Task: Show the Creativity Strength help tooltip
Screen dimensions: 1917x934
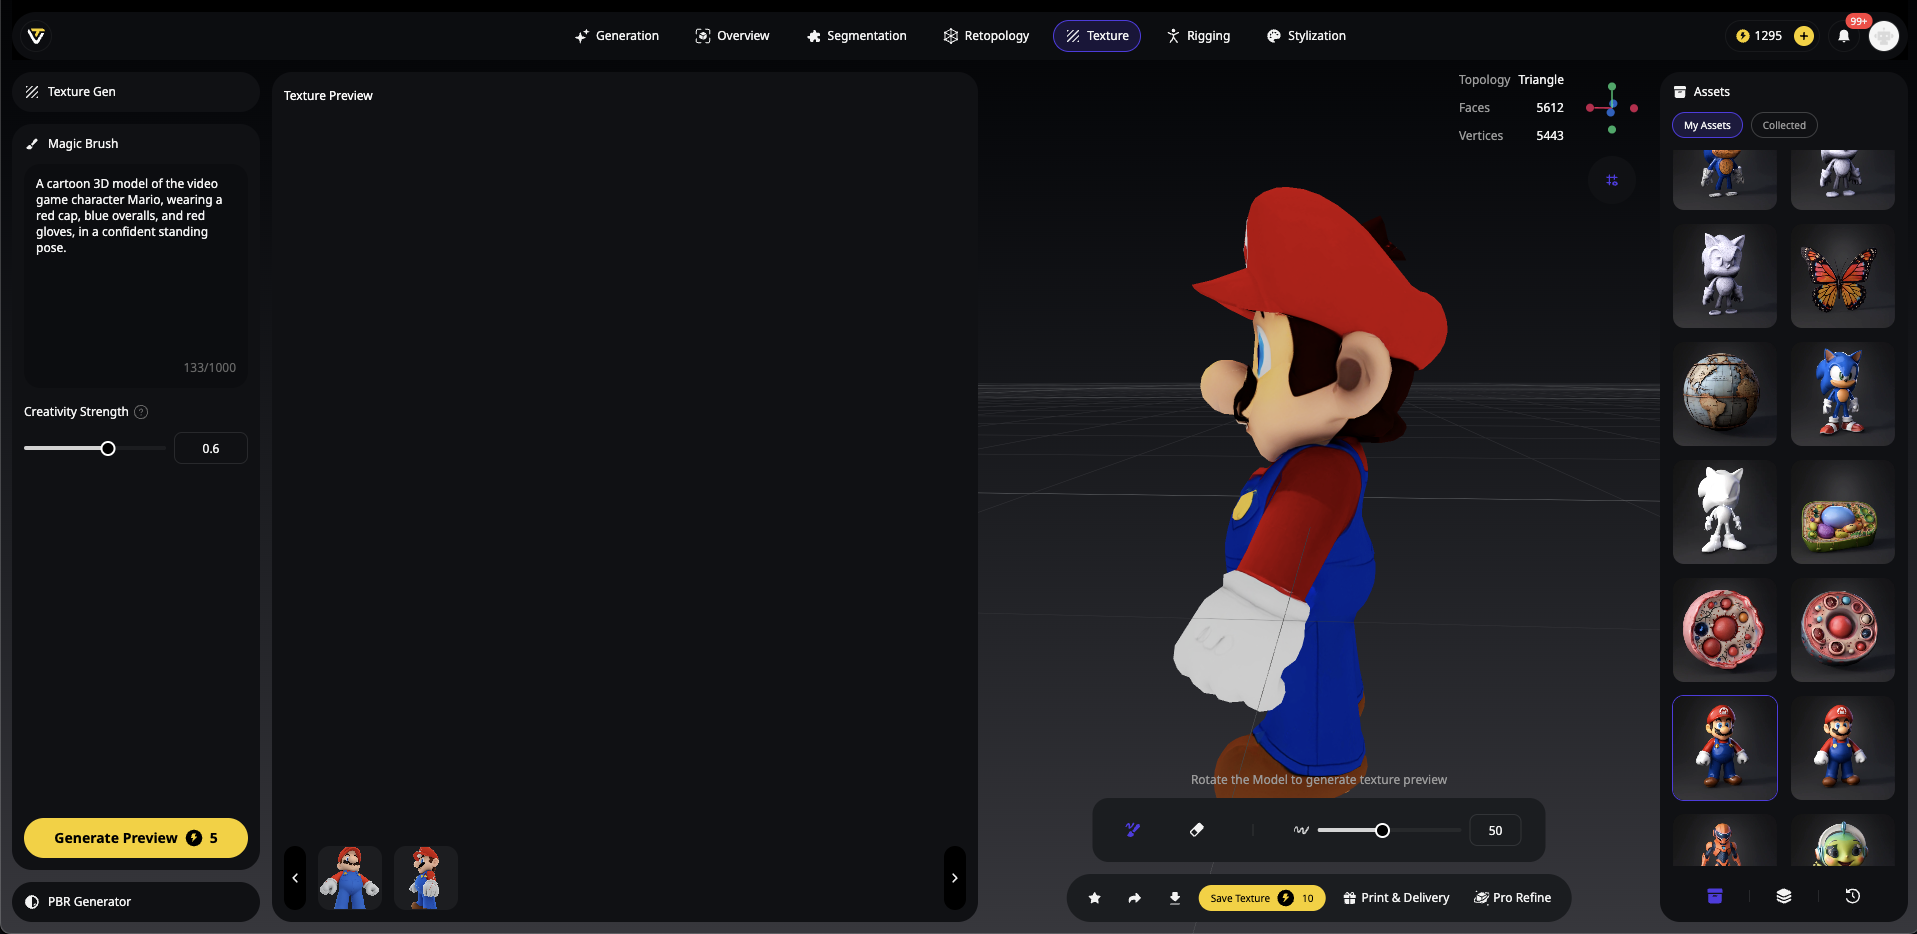Action: point(141,412)
